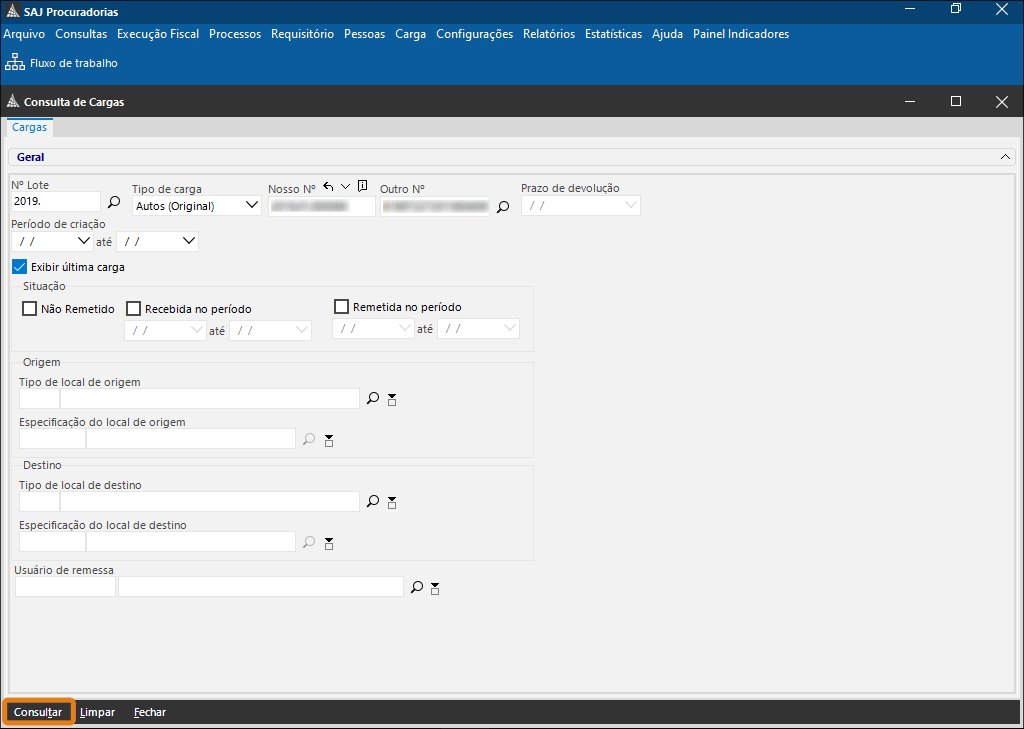Collapse the Geral section
Image resolution: width=1024 pixels, height=729 pixels.
pyautogui.click(x=1005, y=157)
